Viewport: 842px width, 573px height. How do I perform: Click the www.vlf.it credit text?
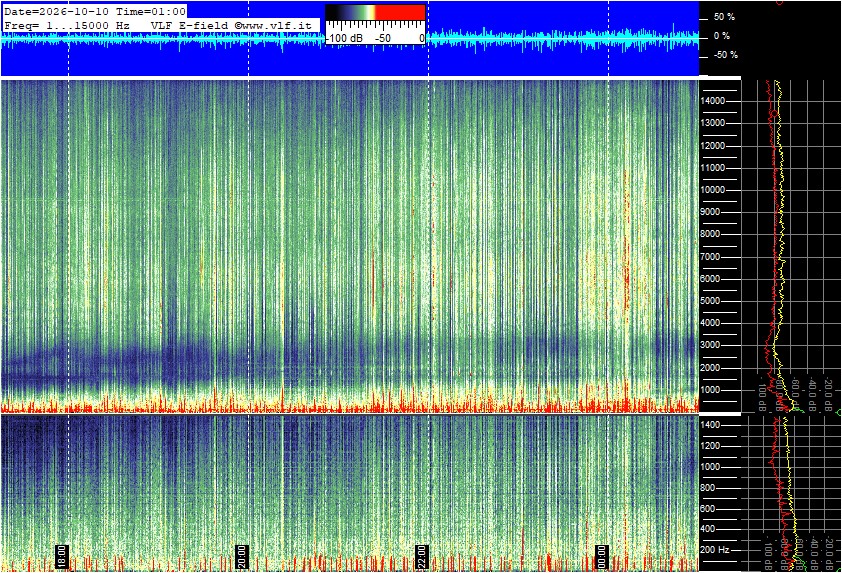(x=273, y=25)
